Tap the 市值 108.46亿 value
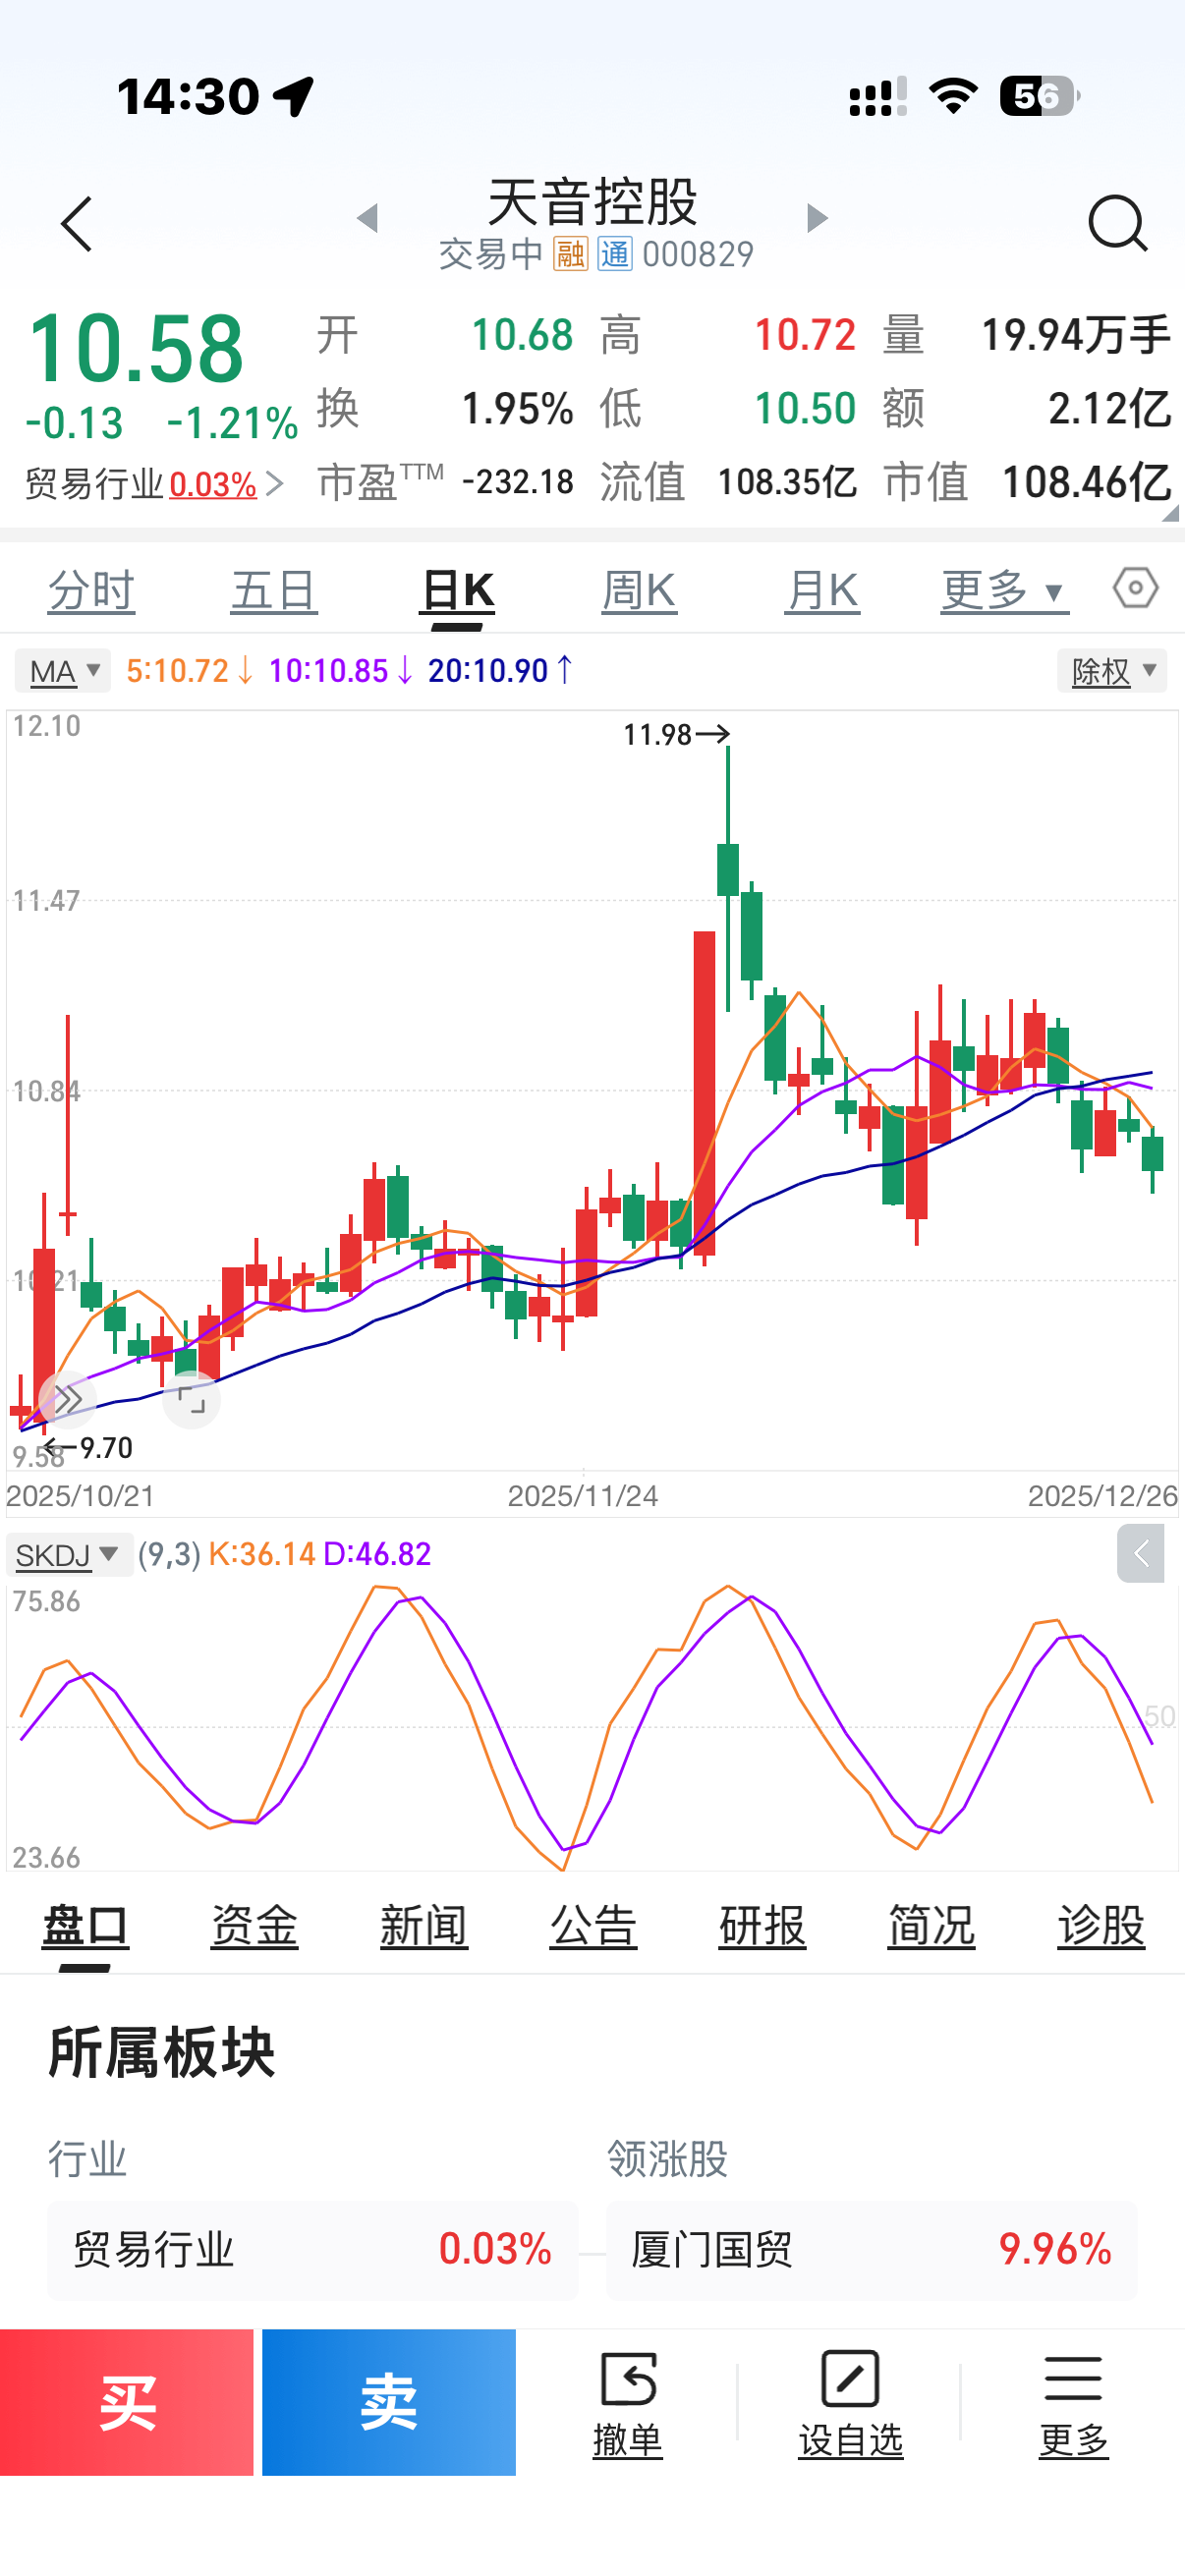The width and height of the screenshot is (1185, 2576). point(1085,482)
